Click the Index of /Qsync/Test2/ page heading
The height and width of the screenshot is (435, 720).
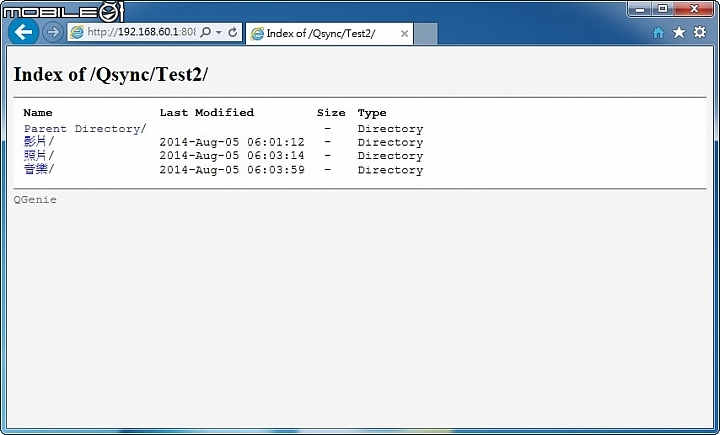[x=110, y=74]
